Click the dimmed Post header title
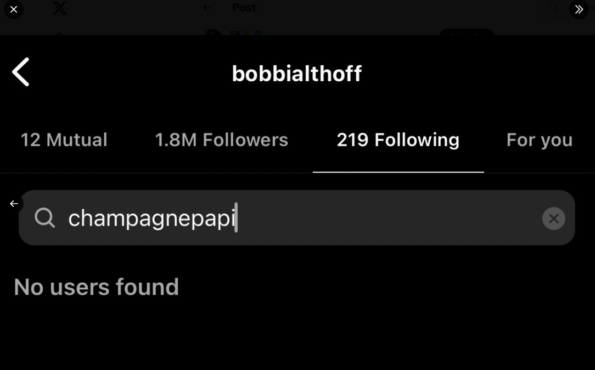The height and width of the screenshot is (370, 595). point(244,8)
